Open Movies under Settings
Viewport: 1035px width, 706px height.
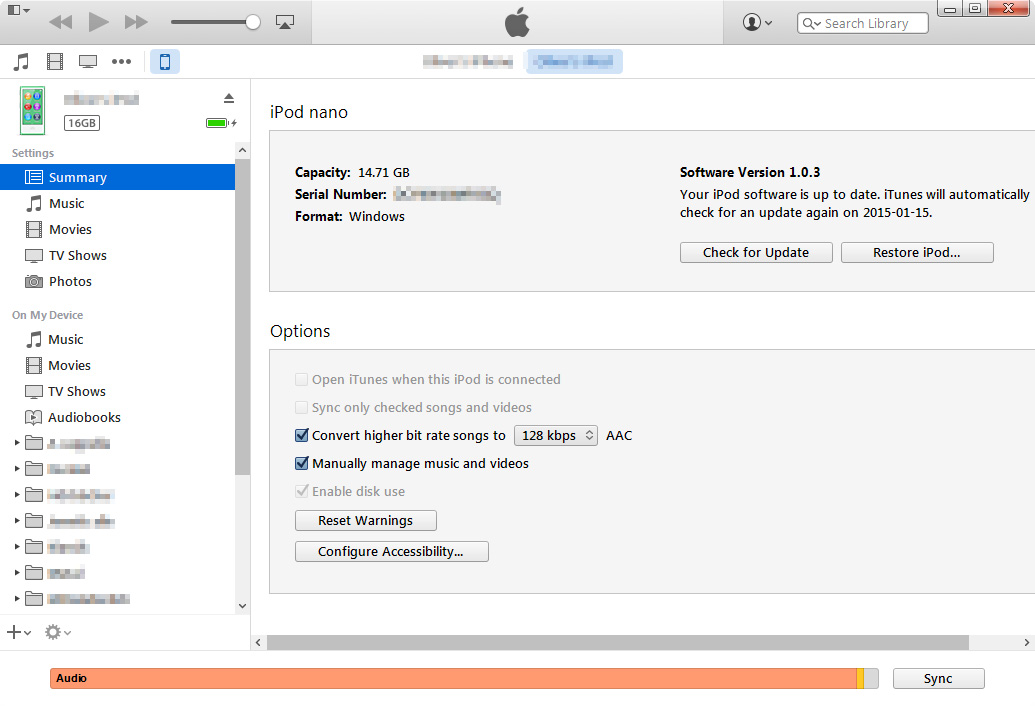[x=117, y=230]
